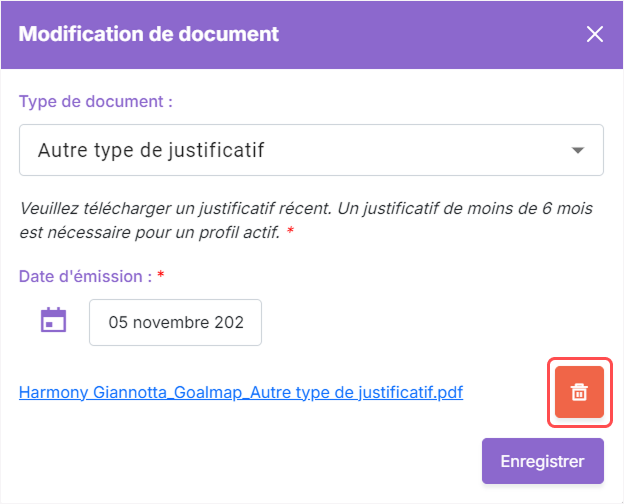The image size is (624, 504).
Task: Click the Date d'émission label
Action: click(85, 276)
